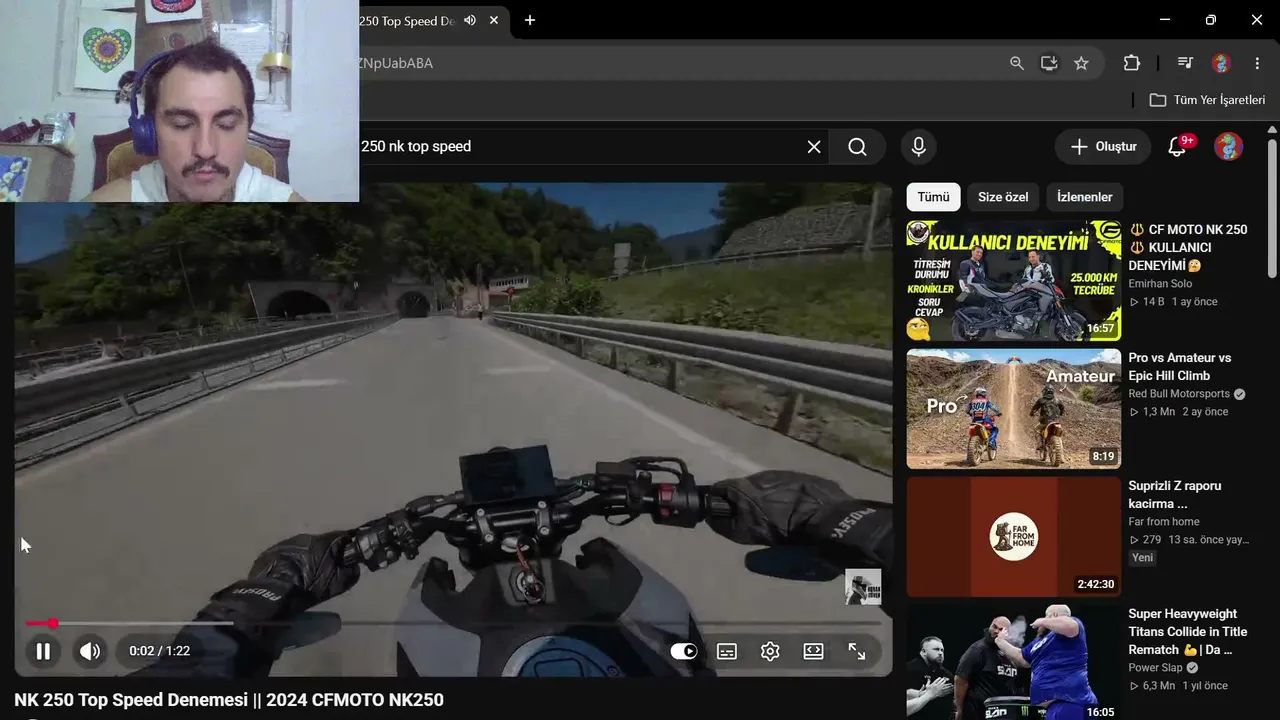The image size is (1280, 720).
Task: Click the page vertical scrollbar
Action: click(1272, 208)
